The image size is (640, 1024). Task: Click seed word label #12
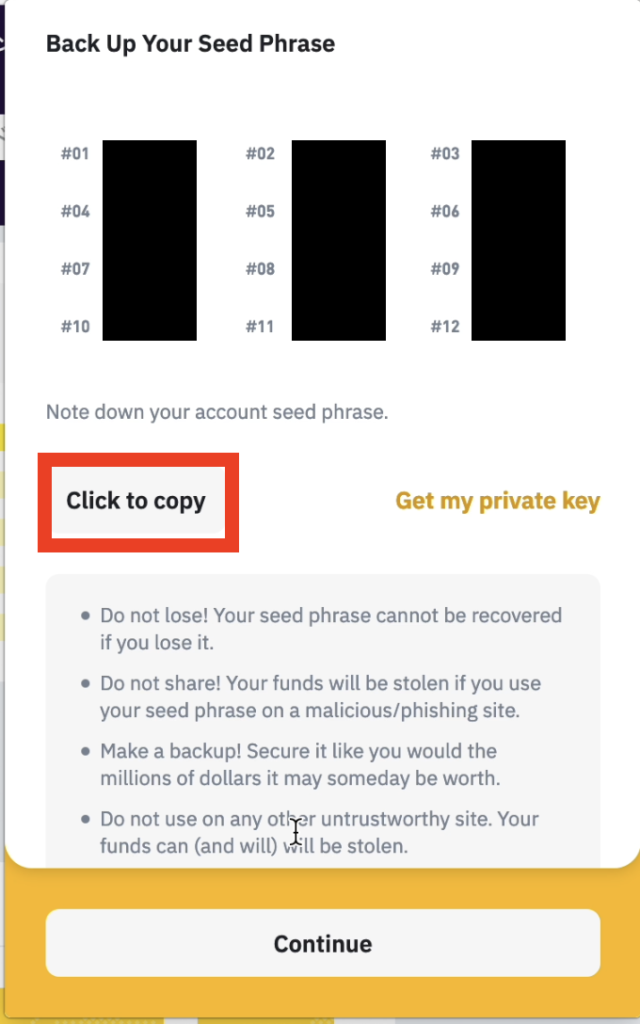tap(445, 327)
